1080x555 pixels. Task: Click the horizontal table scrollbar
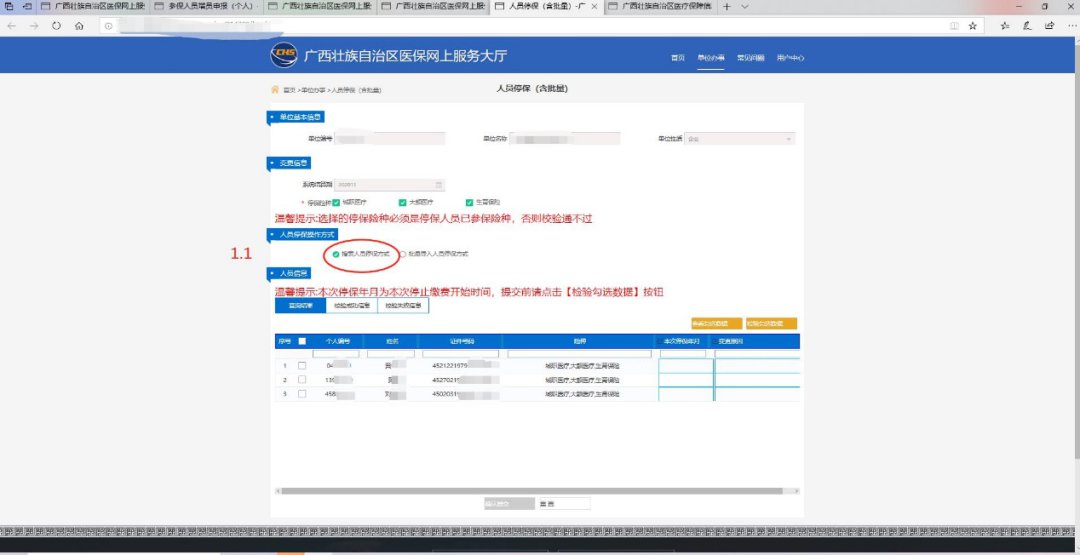532,491
